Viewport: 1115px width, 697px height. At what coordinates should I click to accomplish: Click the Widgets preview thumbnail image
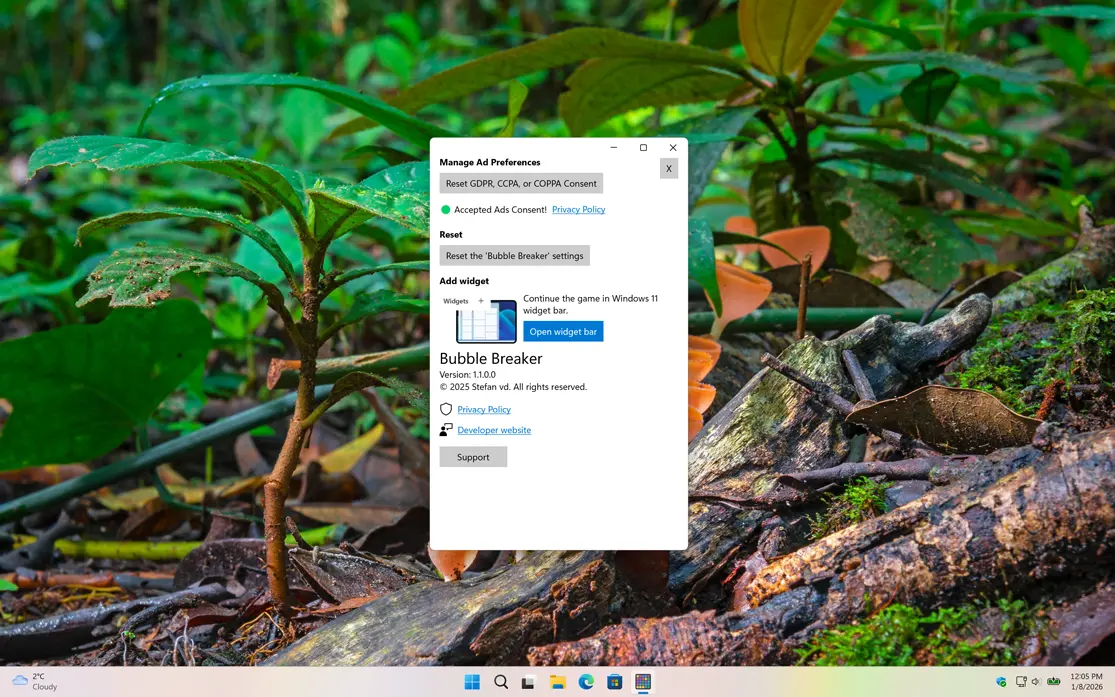click(480, 319)
